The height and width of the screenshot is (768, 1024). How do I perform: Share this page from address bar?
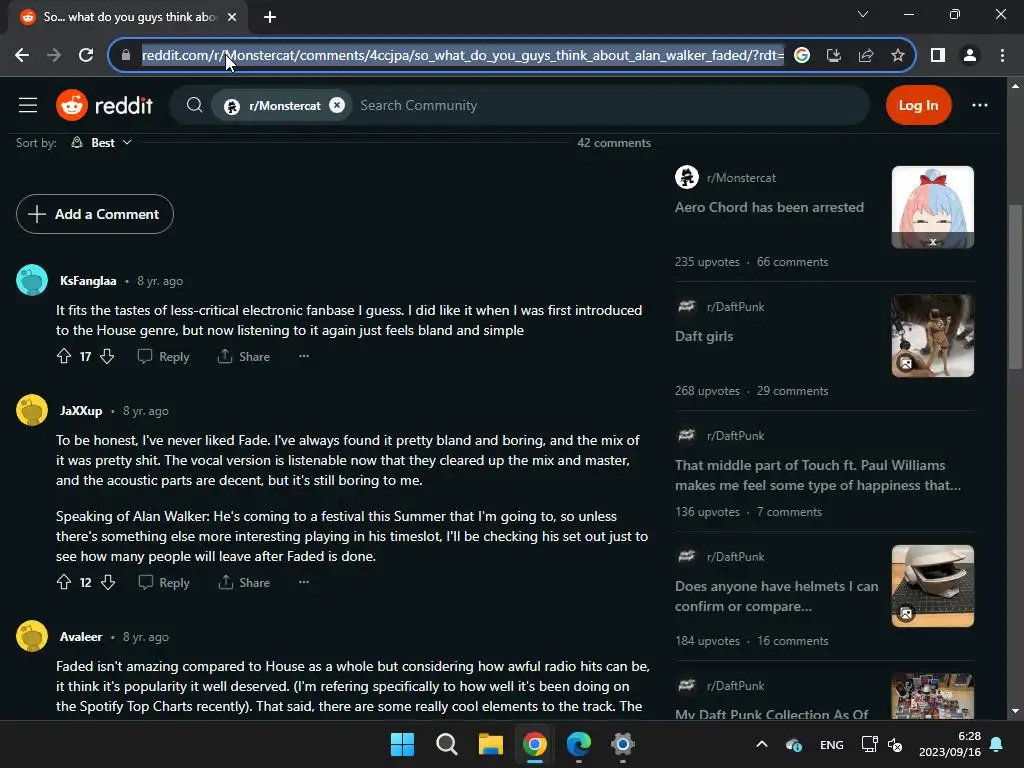pos(866,56)
